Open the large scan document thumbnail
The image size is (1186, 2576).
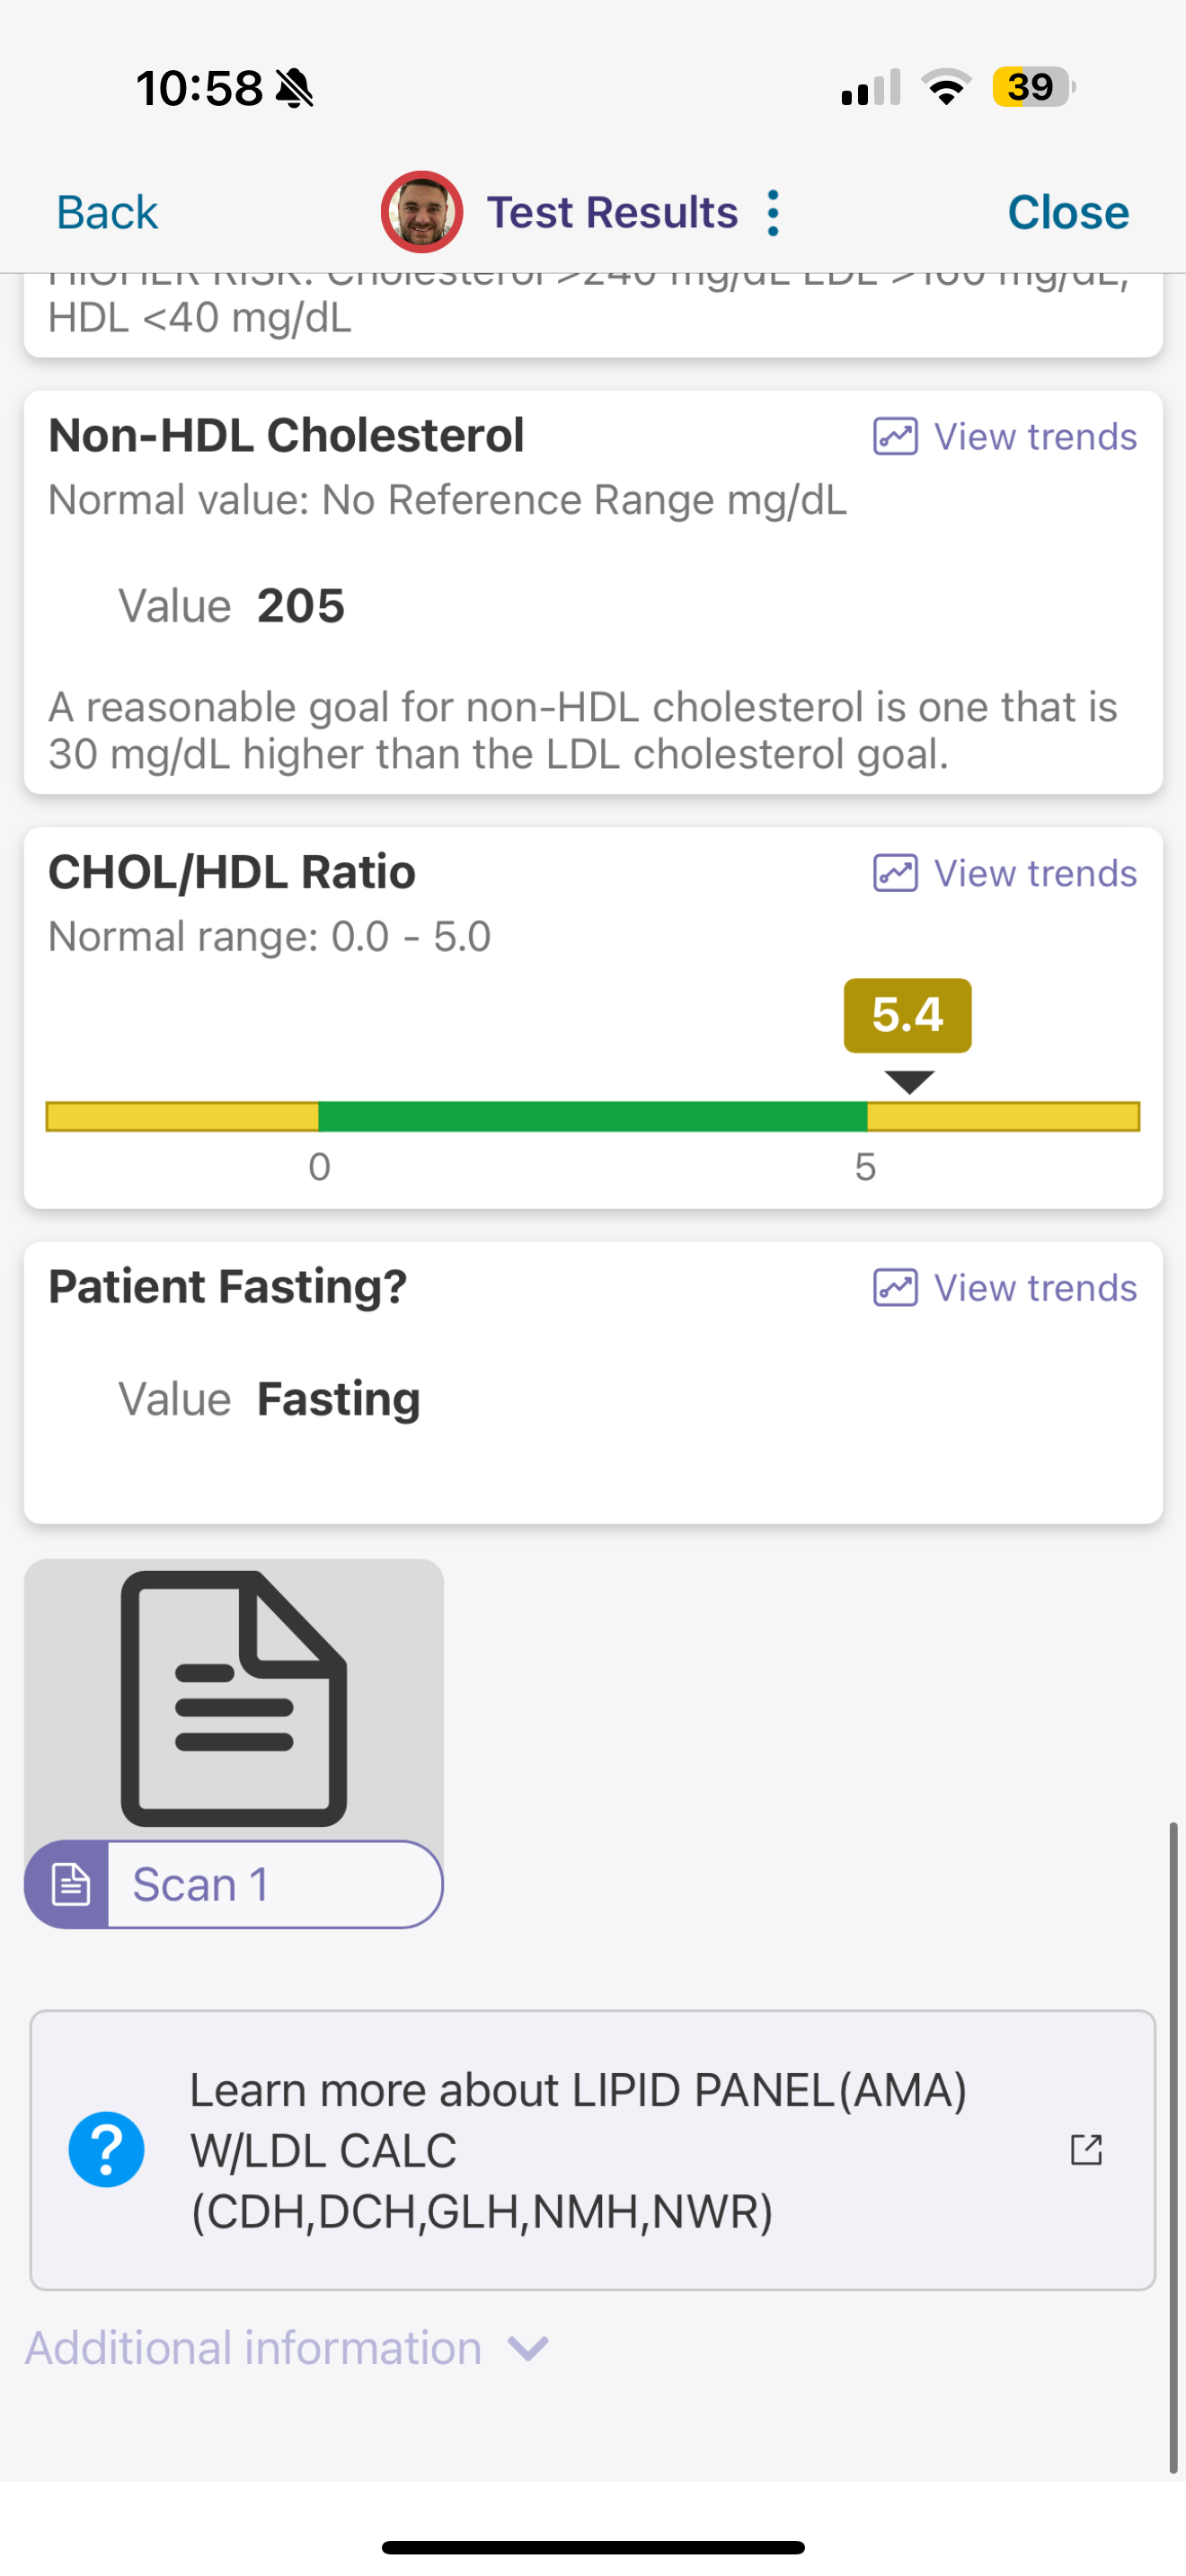(234, 1699)
